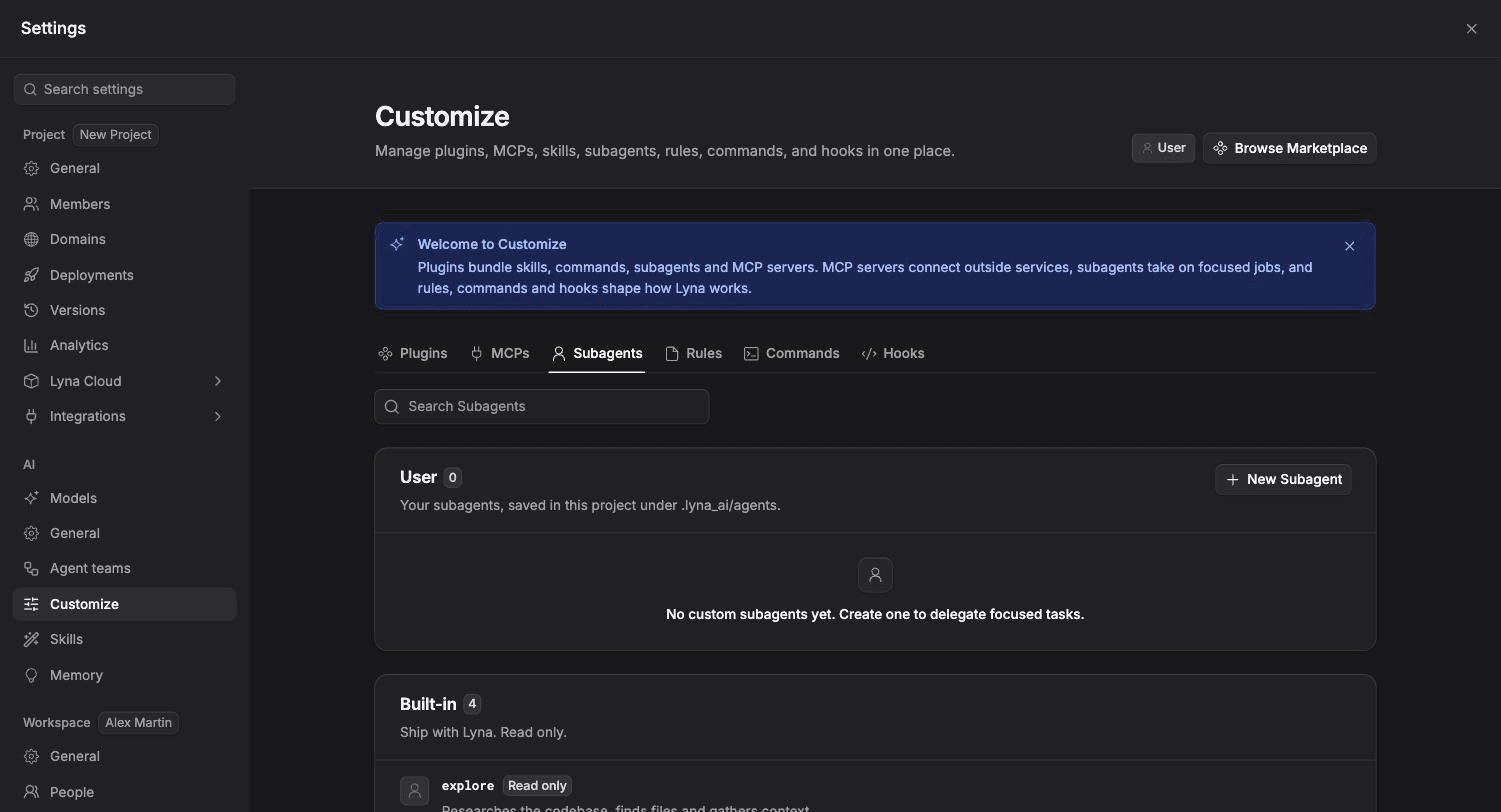Click the Versions history icon
This screenshot has height=812, width=1501.
31,310
